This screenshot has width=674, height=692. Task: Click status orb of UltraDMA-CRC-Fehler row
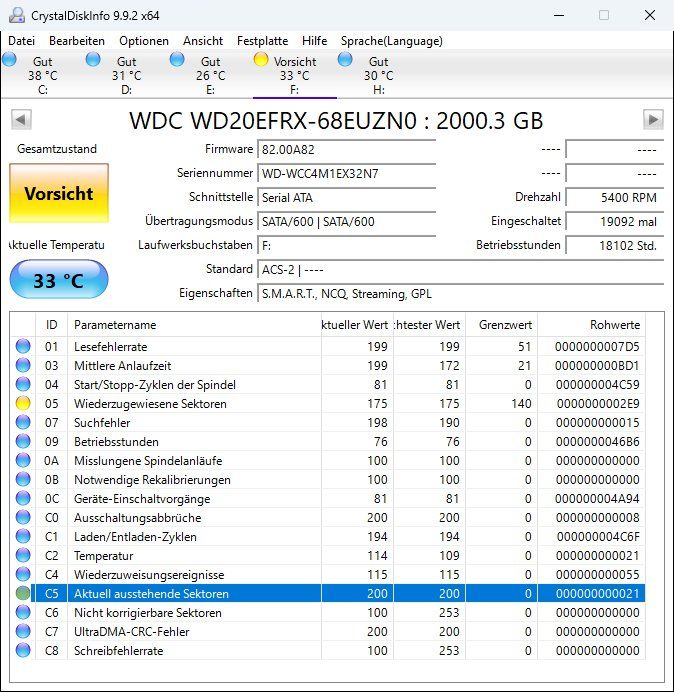[x=23, y=632]
